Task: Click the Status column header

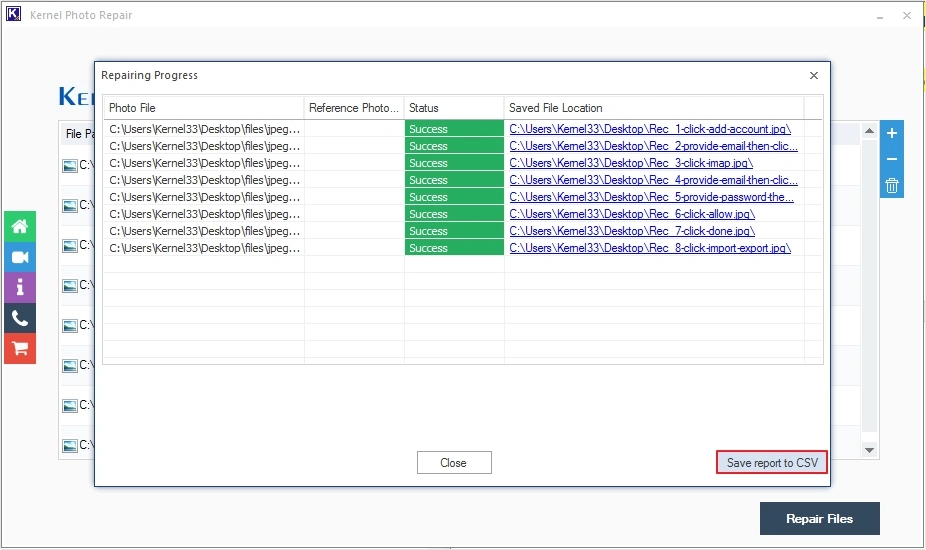Action: pos(453,108)
